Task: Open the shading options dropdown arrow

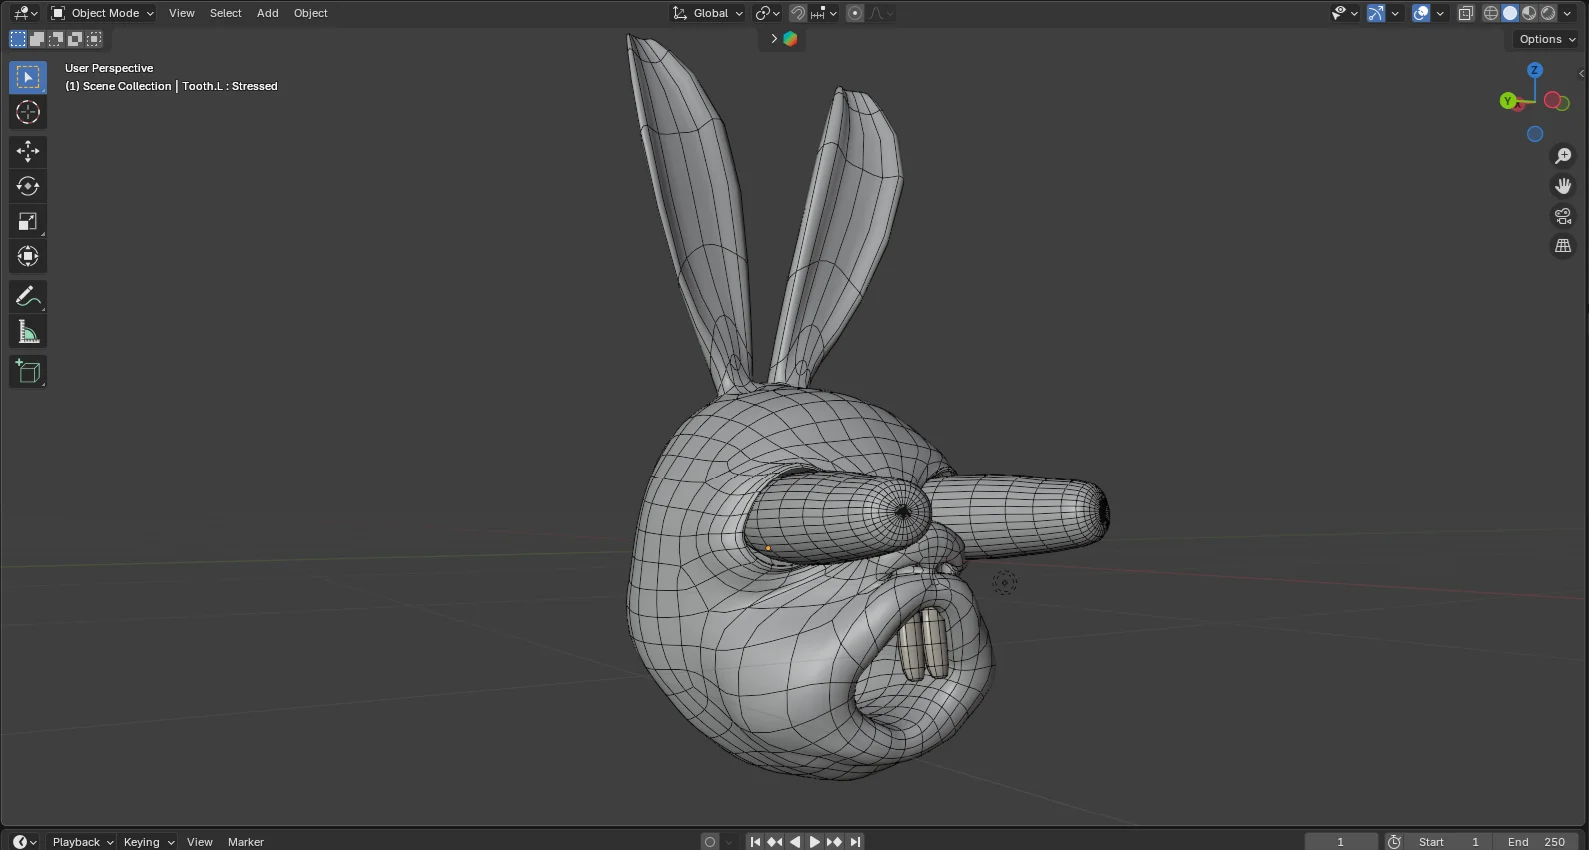Action: 1567,13
